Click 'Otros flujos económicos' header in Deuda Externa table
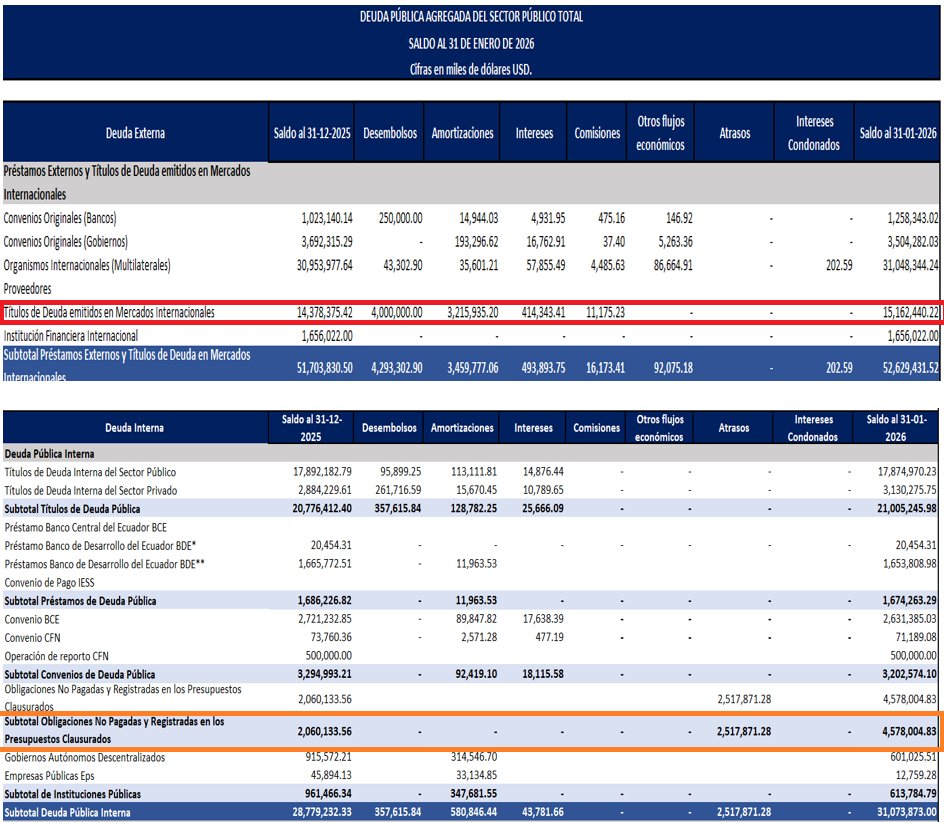 pos(660,133)
